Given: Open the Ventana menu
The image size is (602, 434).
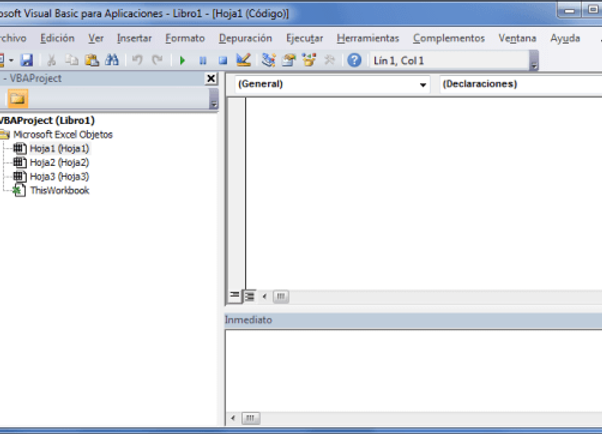Looking at the screenshot, I should pyautogui.click(x=517, y=38).
